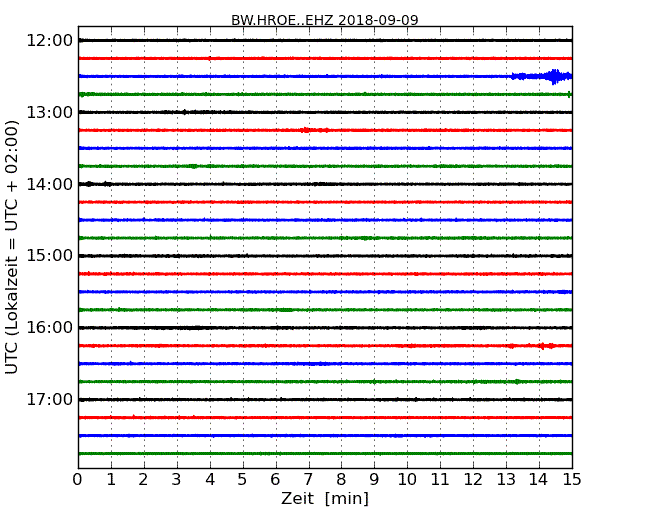Click x-axis tick label 5
This screenshot has height=520, width=650.
242,480
